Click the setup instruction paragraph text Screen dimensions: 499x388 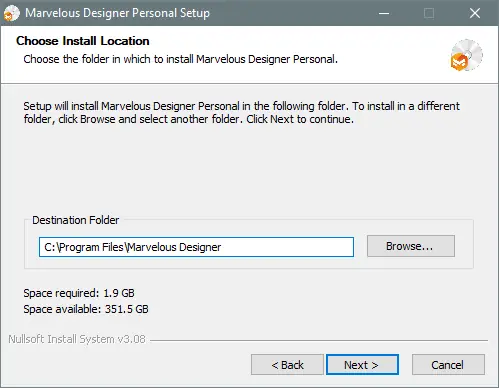(x=241, y=113)
